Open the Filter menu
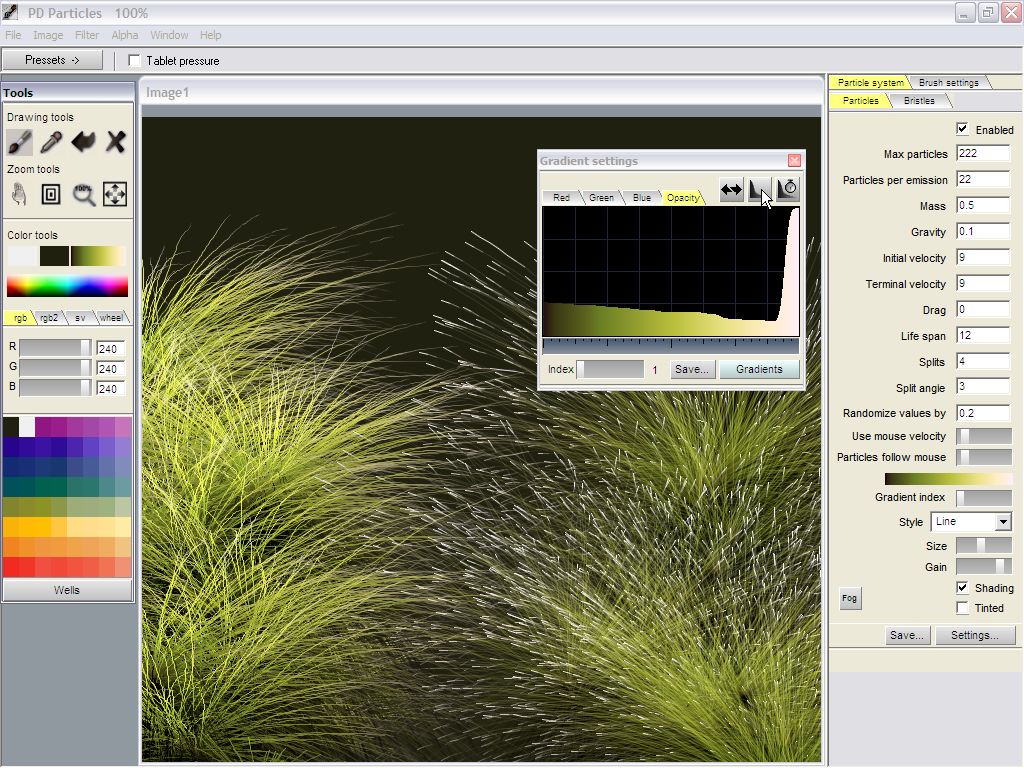The width and height of the screenshot is (1024, 768). pos(87,35)
